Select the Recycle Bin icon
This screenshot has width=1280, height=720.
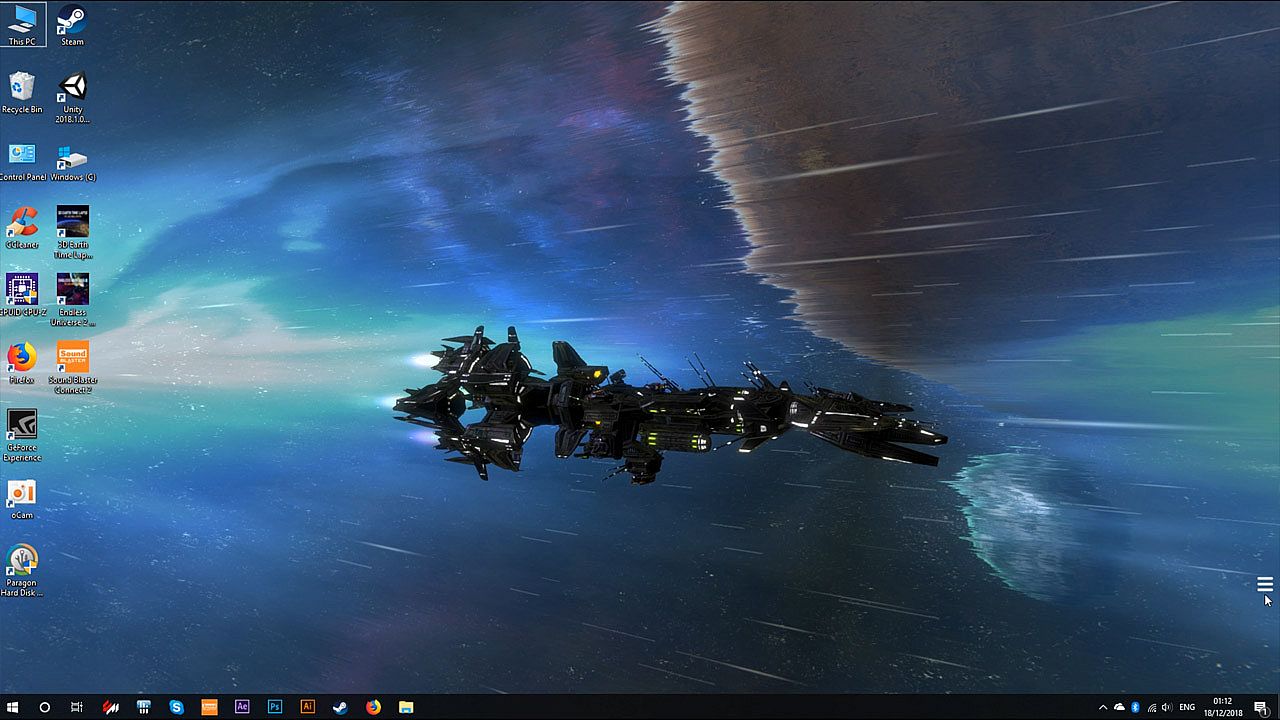pyautogui.click(x=22, y=93)
